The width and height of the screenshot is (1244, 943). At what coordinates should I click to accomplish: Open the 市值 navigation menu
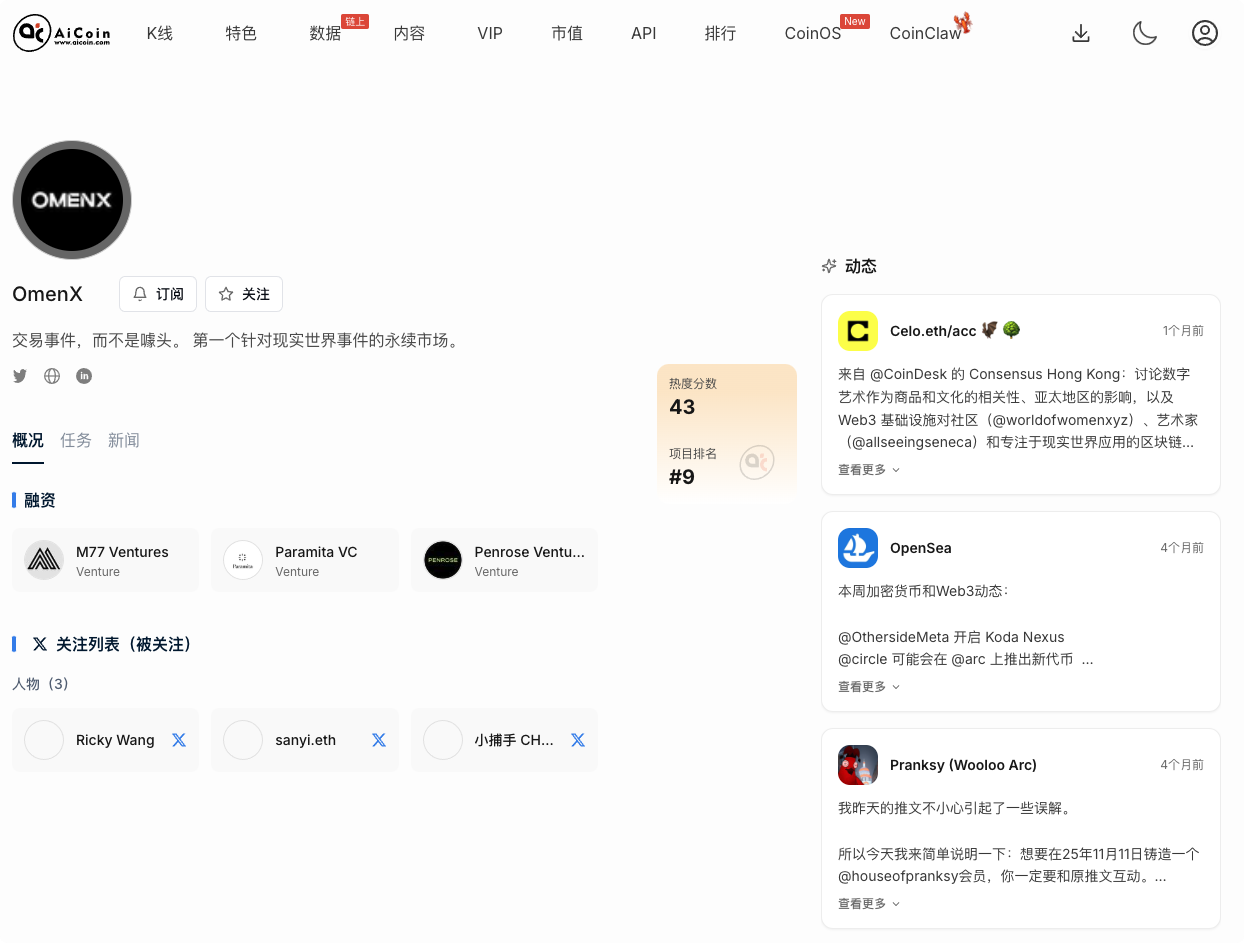coord(567,33)
